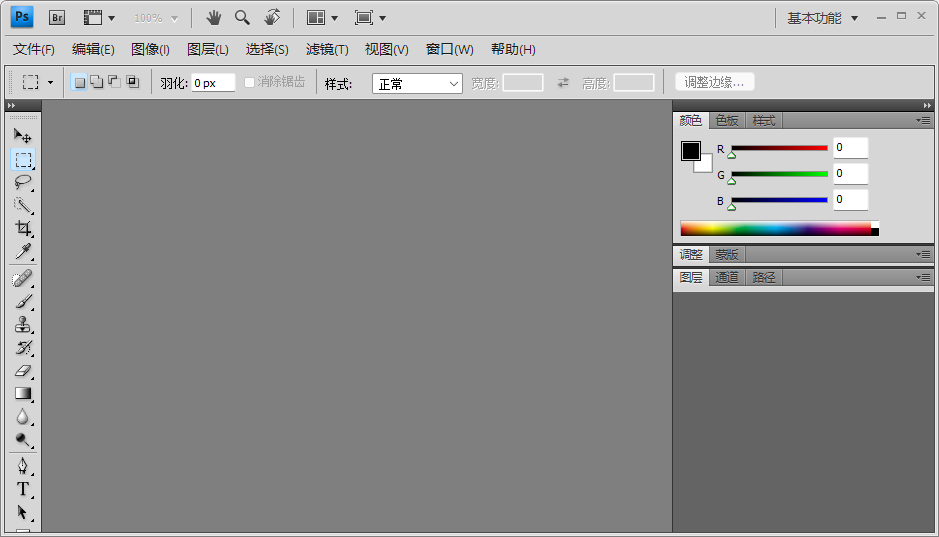Select the Eyedropper tool
This screenshot has height=537, width=939.
[23, 251]
